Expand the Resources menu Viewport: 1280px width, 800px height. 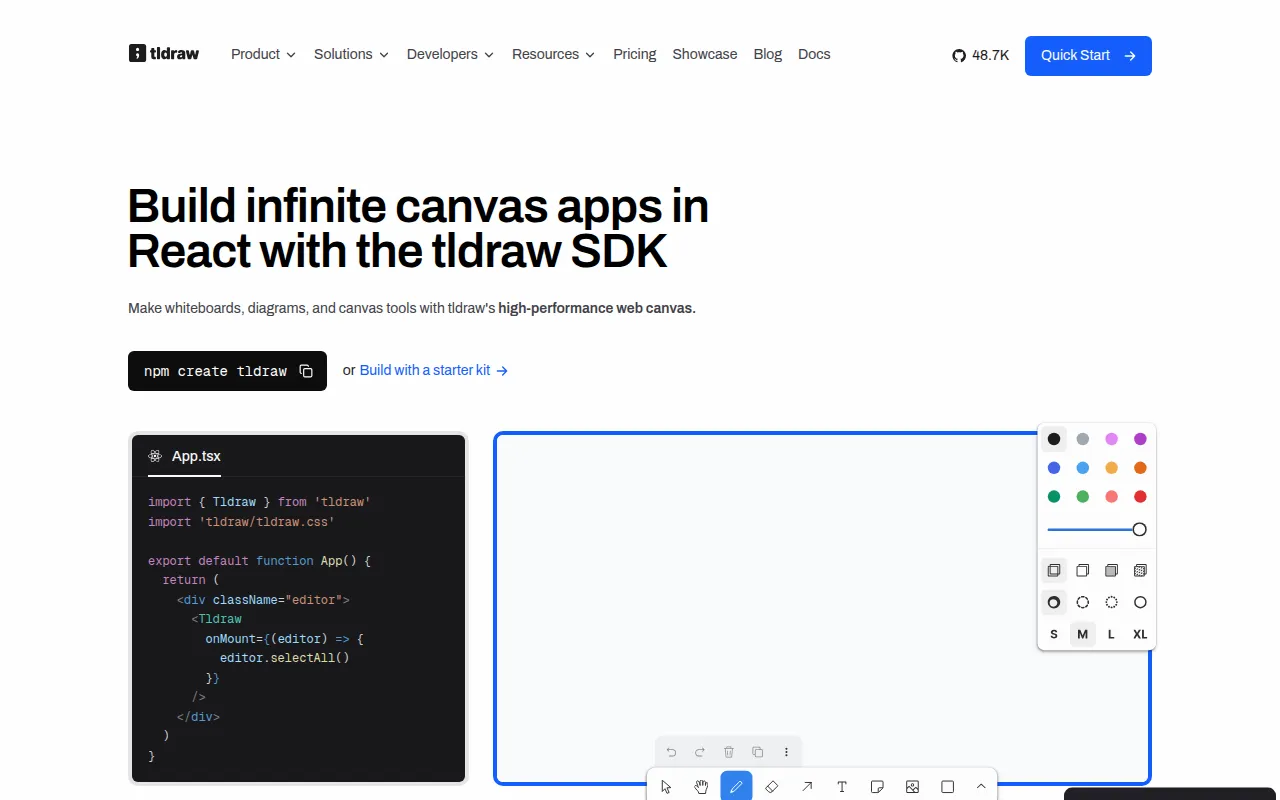coord(553,54)
